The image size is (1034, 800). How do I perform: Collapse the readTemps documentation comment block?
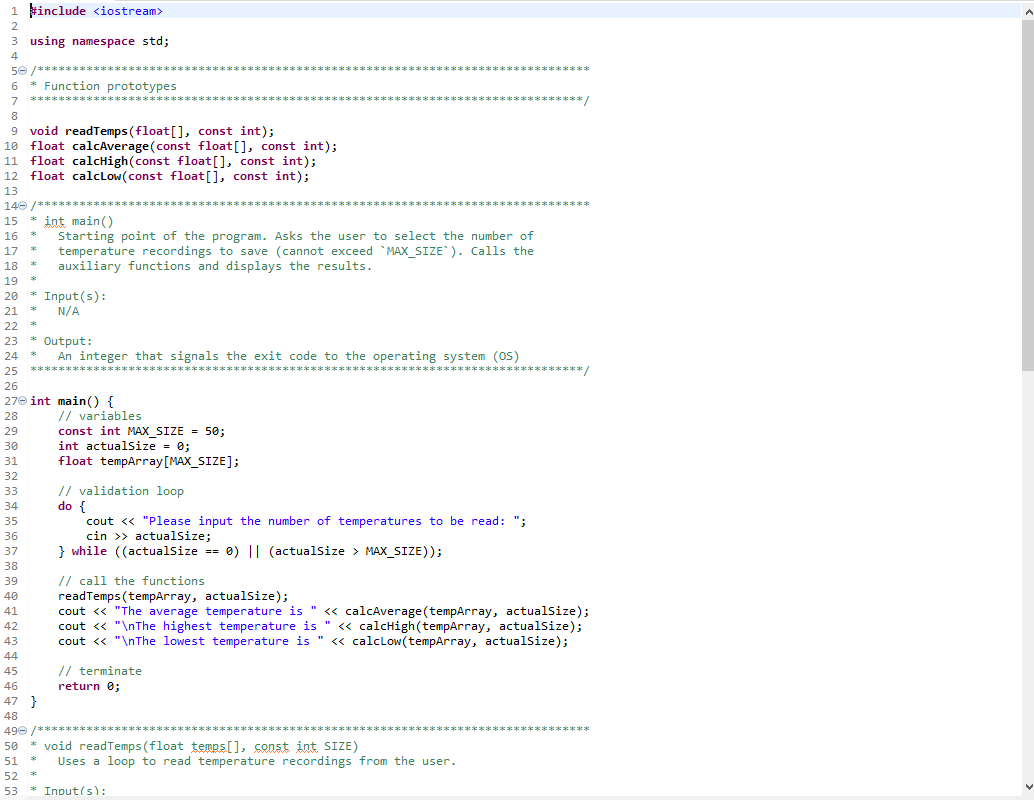point(21,730)
